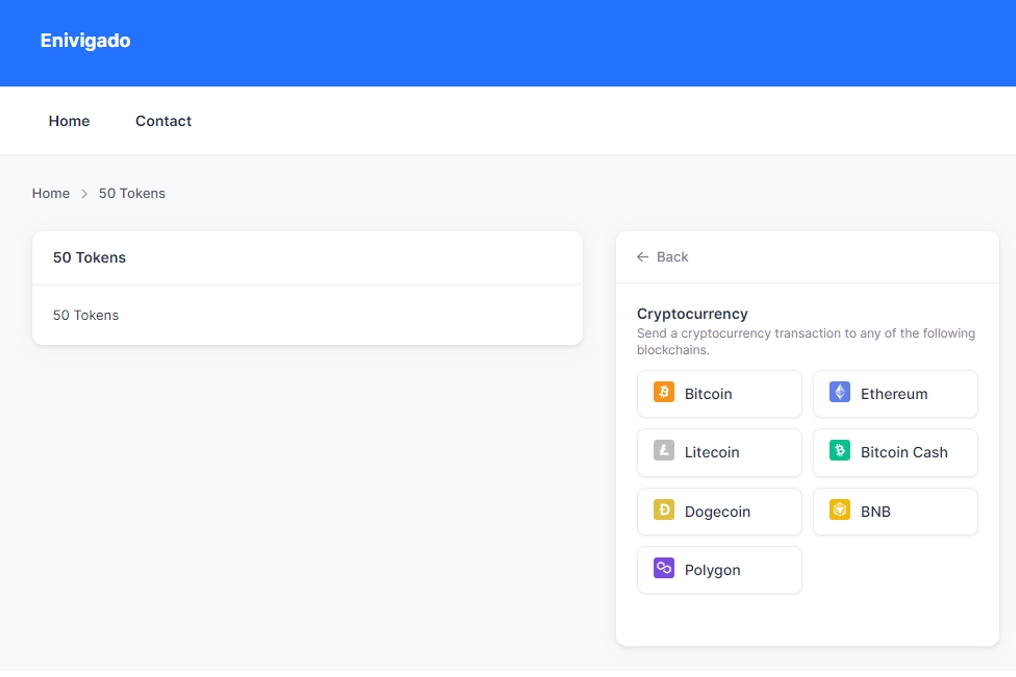Click the purple Polygon icon
The height and width of the screenshot is (677, 1016).
point(664,568)
